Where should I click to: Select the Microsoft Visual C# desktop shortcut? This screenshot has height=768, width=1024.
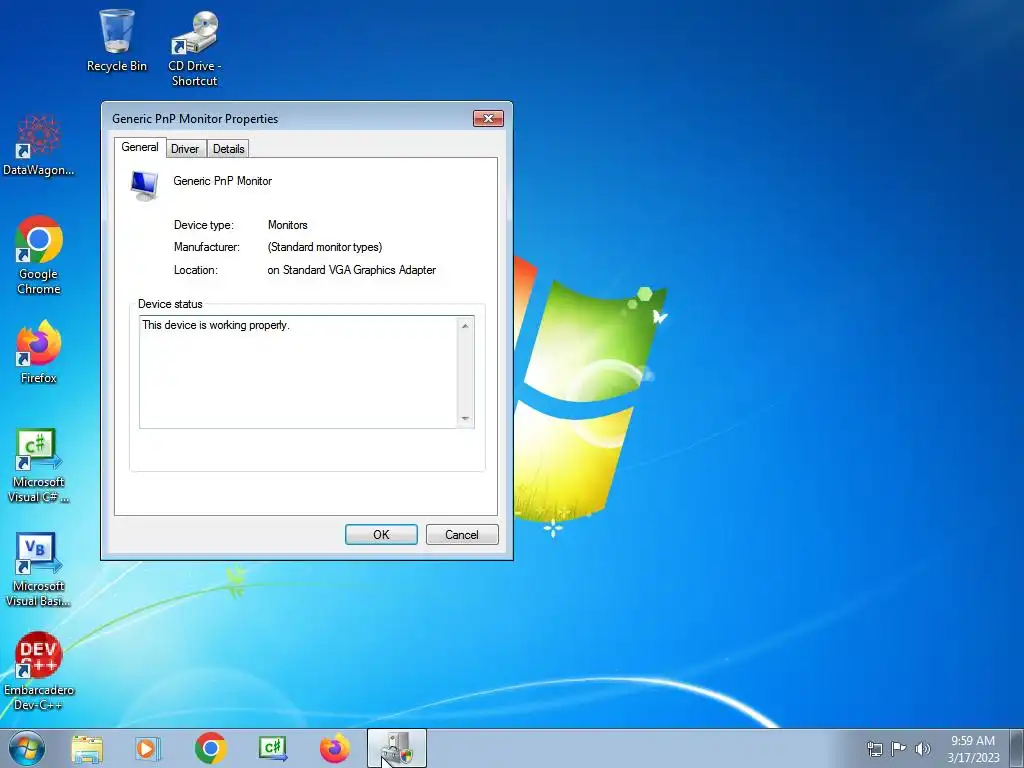point(39,465)
